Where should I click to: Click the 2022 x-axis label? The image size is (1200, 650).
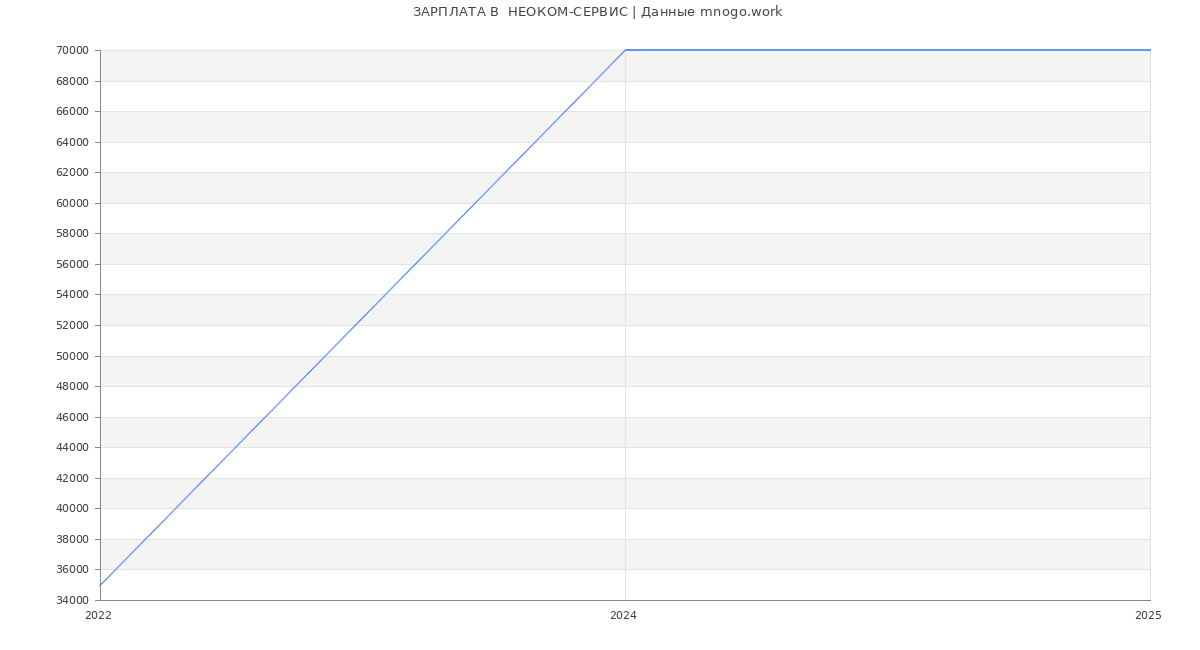pos(98,616)
